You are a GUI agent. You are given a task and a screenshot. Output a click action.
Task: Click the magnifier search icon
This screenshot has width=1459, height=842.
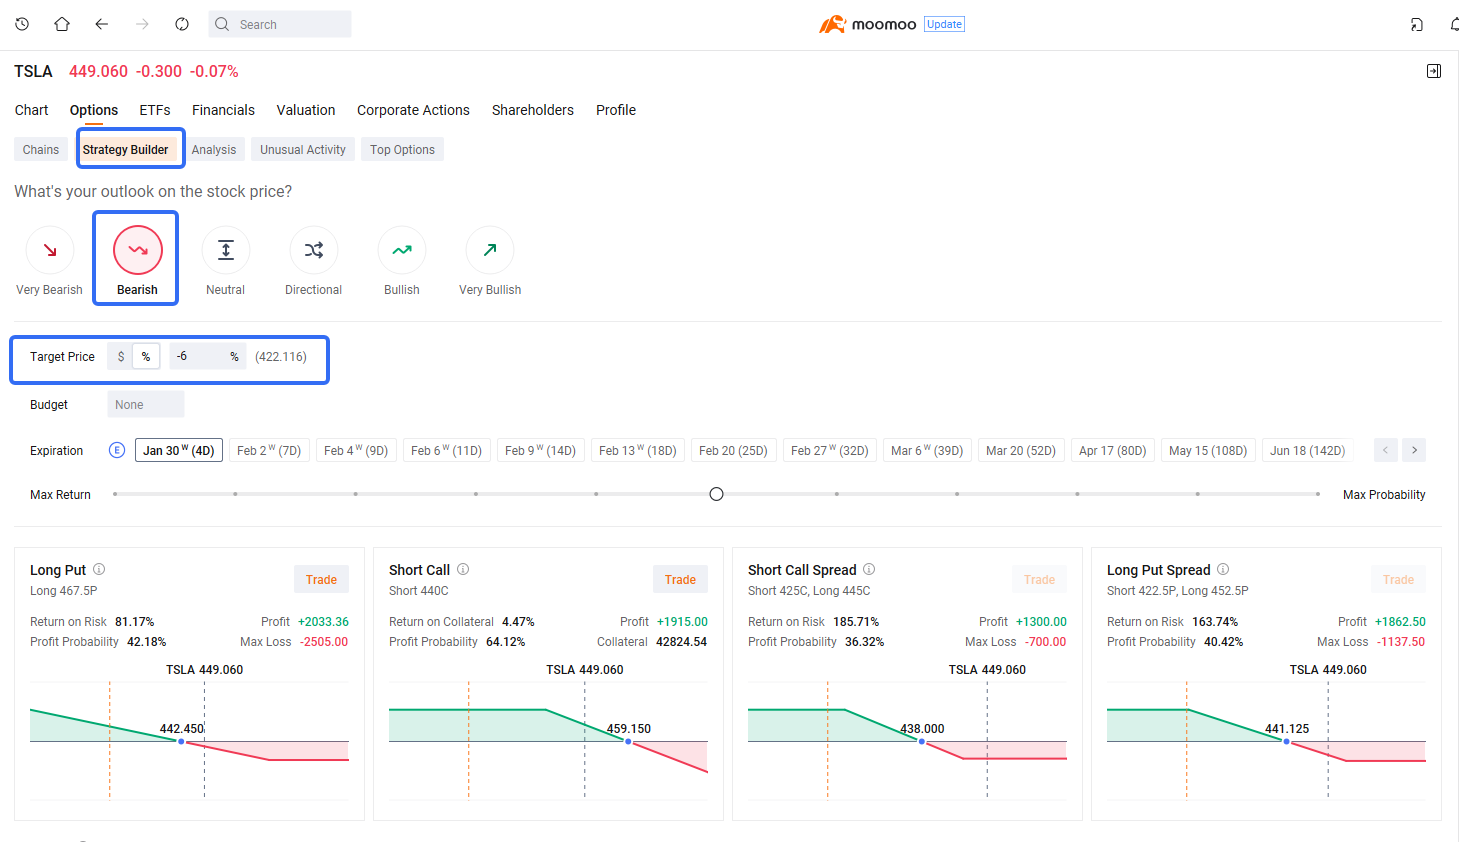tap(222, 24)
